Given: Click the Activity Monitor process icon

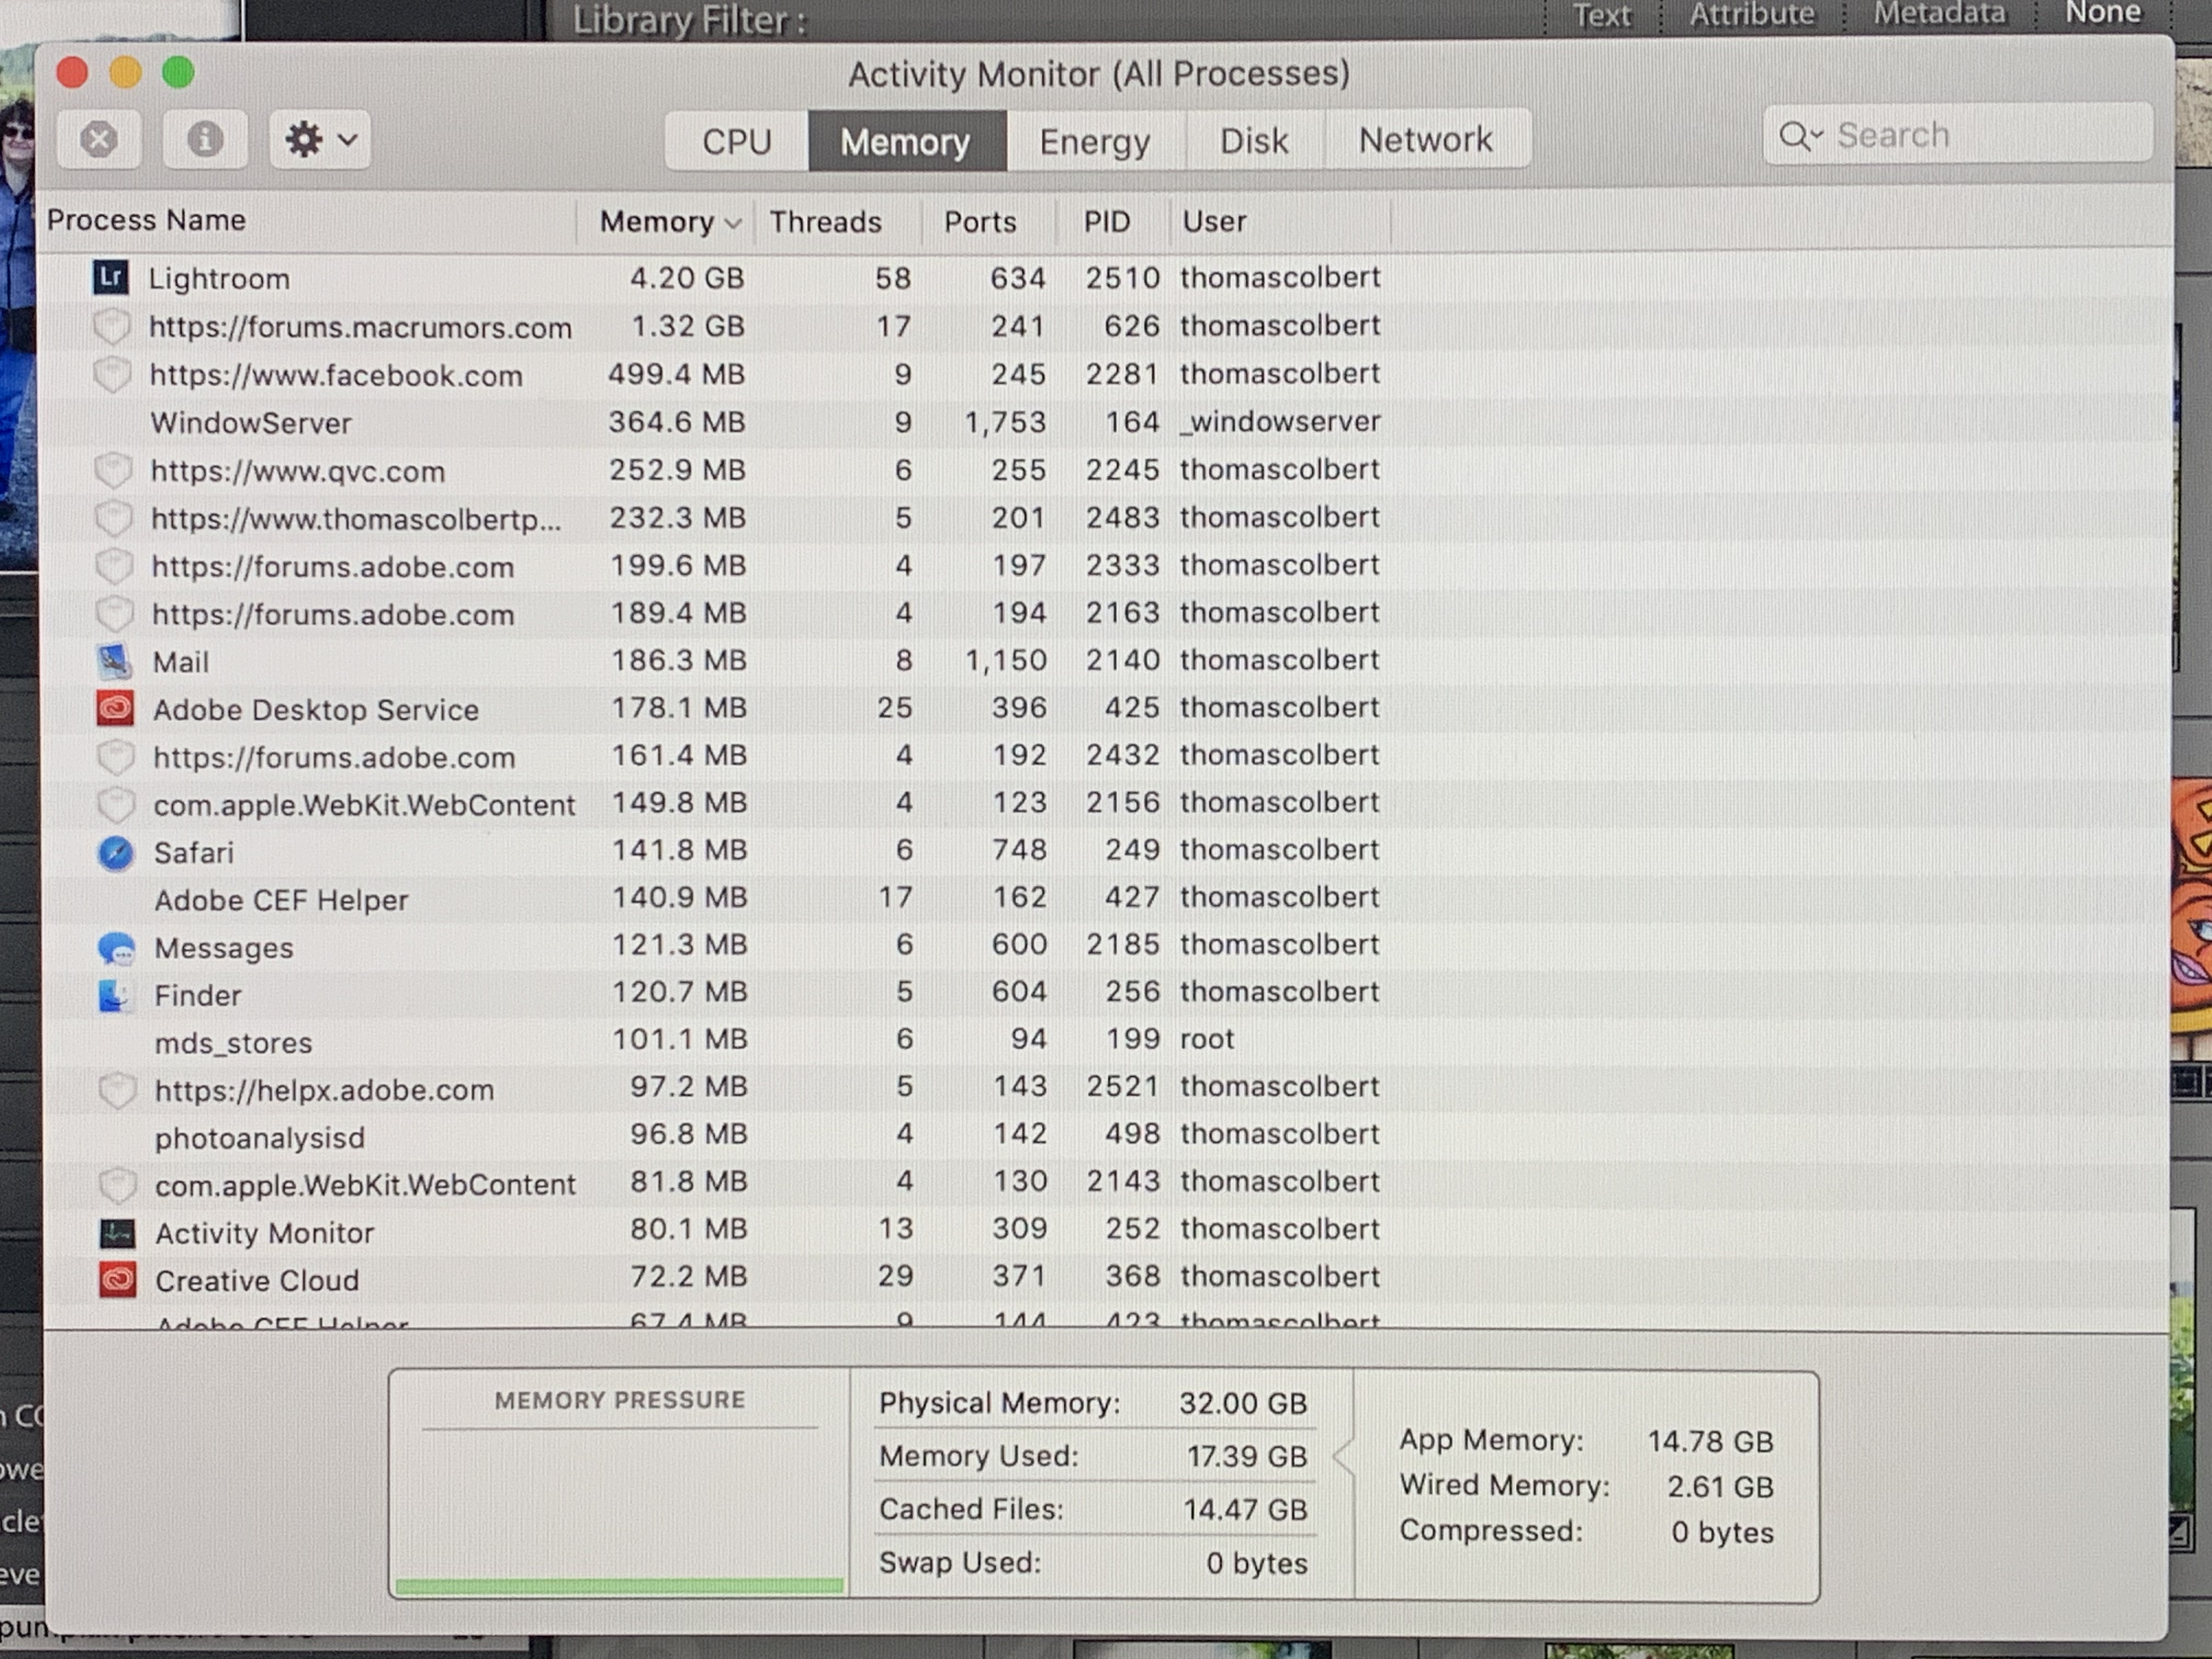Looking at the screenshot, I should click(118, 1233).
